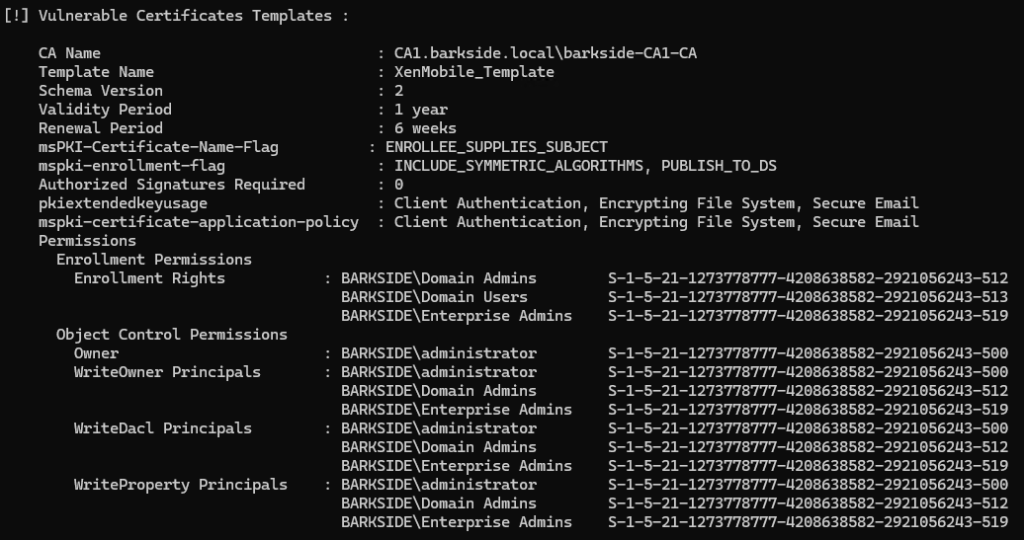The width and height of the screenshot is (1024, 540).
Task: Click the CA1.barkside.local\barkside-CA1-CA value
Action: pyautogui.click(x=545, y=53)
